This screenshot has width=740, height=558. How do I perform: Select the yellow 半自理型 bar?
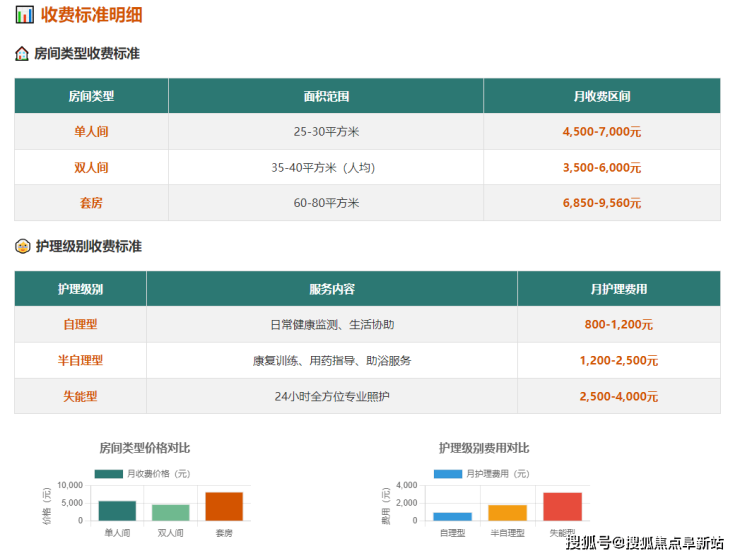(507, 512)
